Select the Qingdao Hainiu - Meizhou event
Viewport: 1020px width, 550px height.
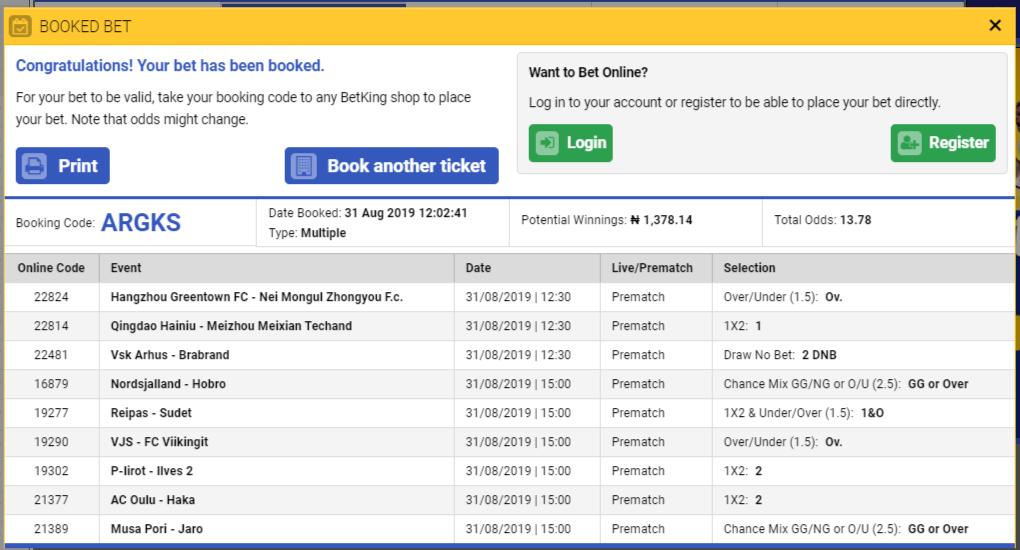(231, 326)
